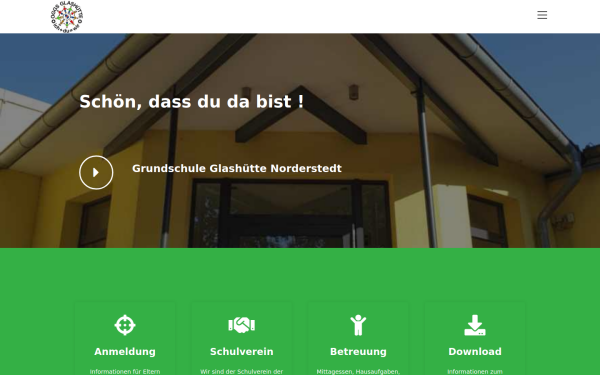
Task: Click 'Mittagessen, Hausaufgaben,' description text
Action: (x=358, y=371)
